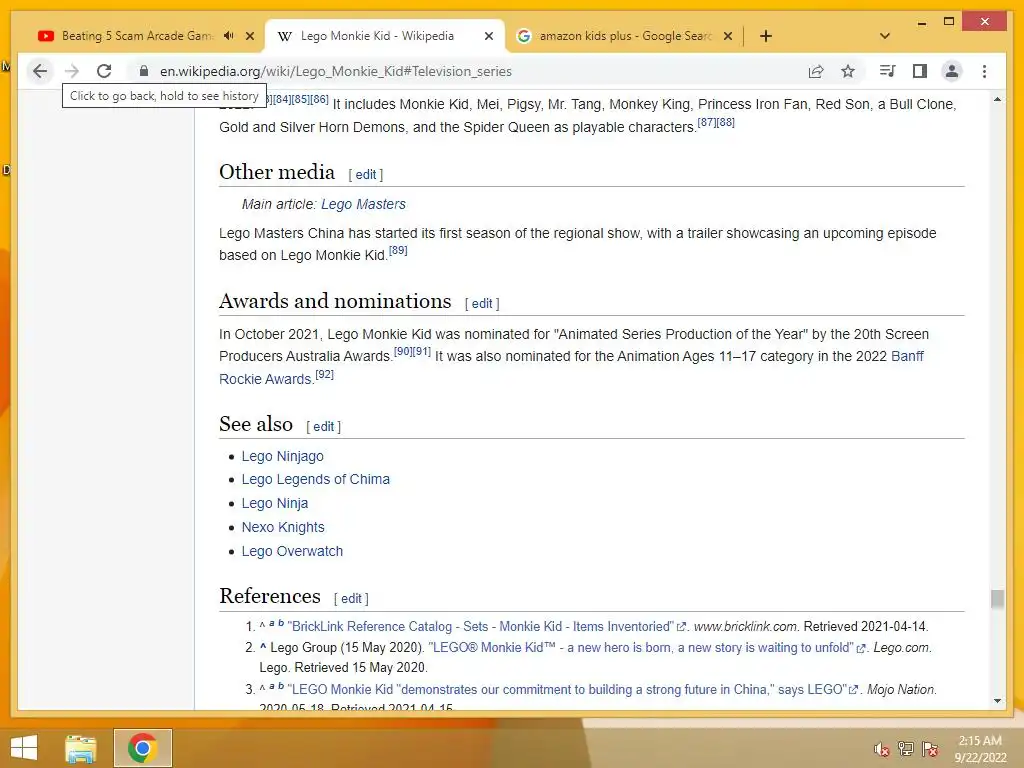Open the Lego Legends of Chima link
The image size is (1024, 768).
pyautogui.click(x=315, y=479)
